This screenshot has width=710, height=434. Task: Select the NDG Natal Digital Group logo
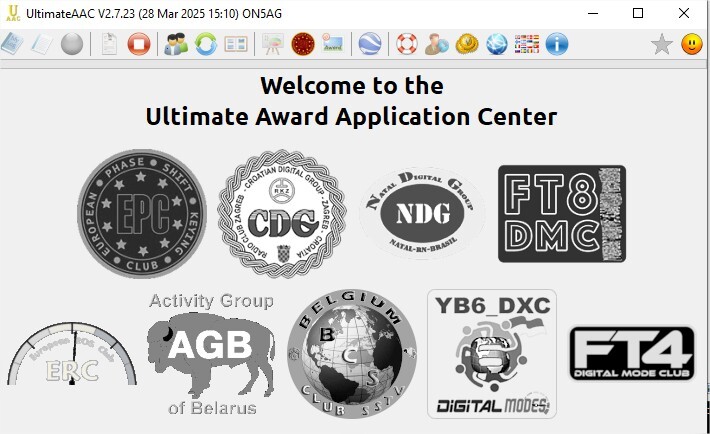point(422,214)
